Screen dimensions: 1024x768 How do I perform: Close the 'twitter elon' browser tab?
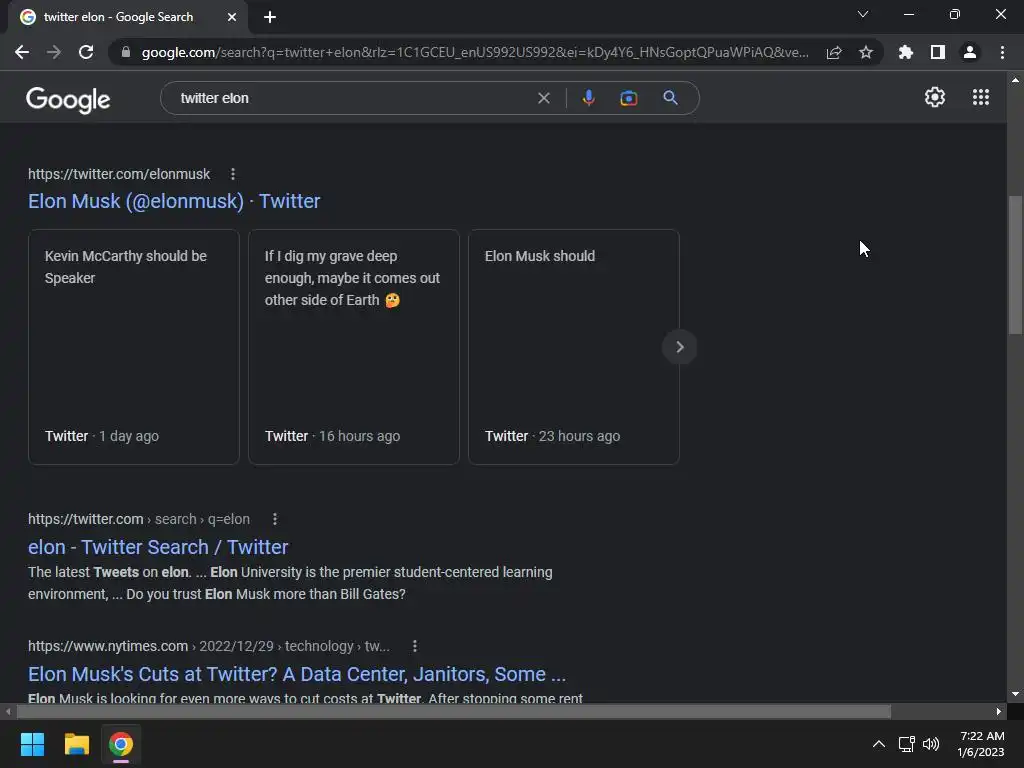[232, 17]
